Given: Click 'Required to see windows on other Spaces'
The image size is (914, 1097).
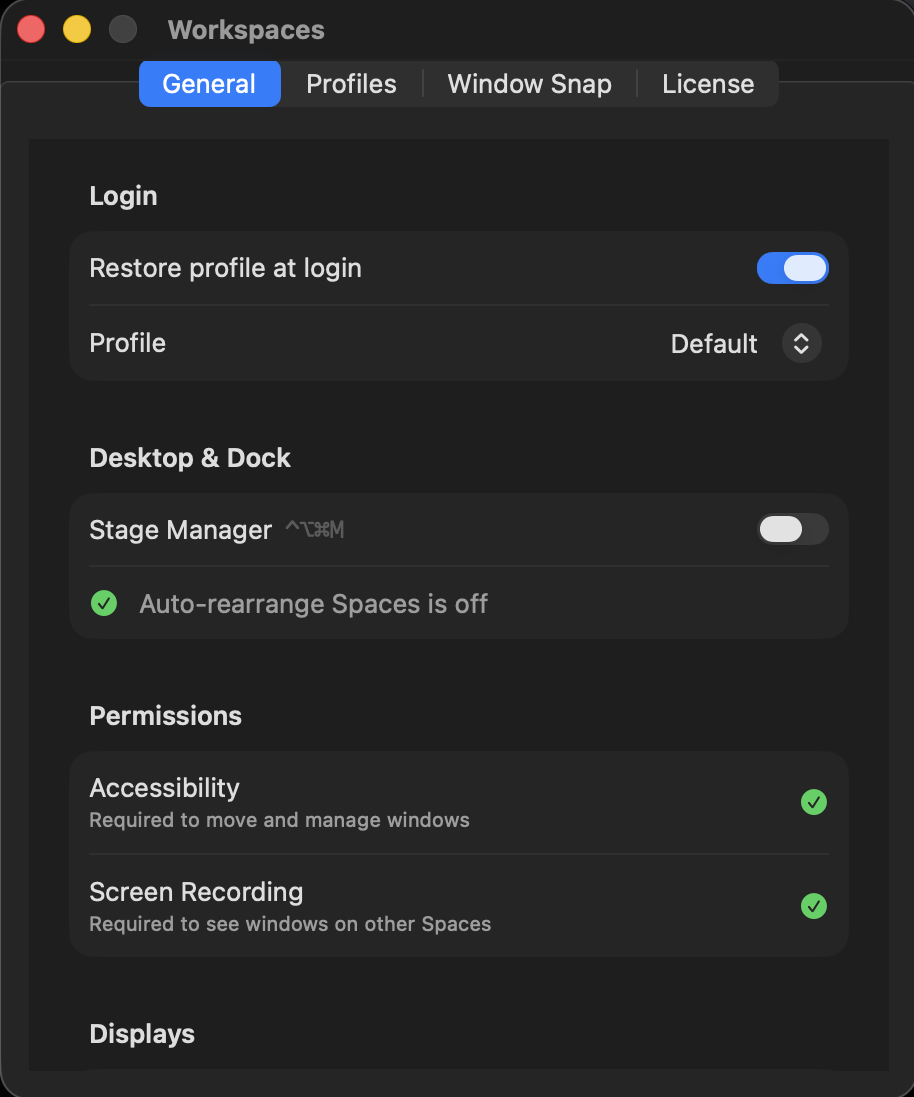Looking at the screenshot, I should coord(290,924).
